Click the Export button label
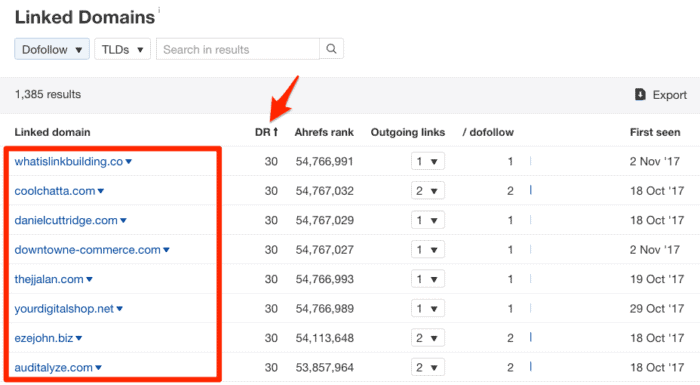 [669, 95]
